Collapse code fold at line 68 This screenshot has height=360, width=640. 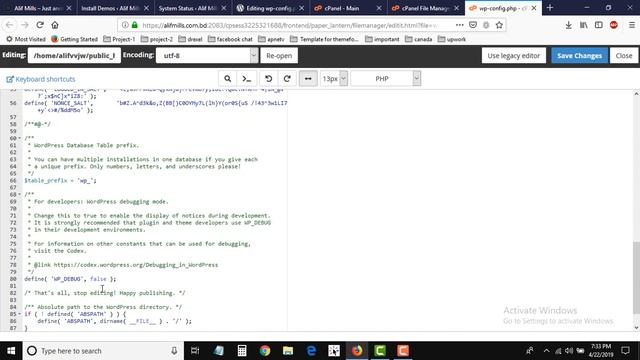coord(19,194)
